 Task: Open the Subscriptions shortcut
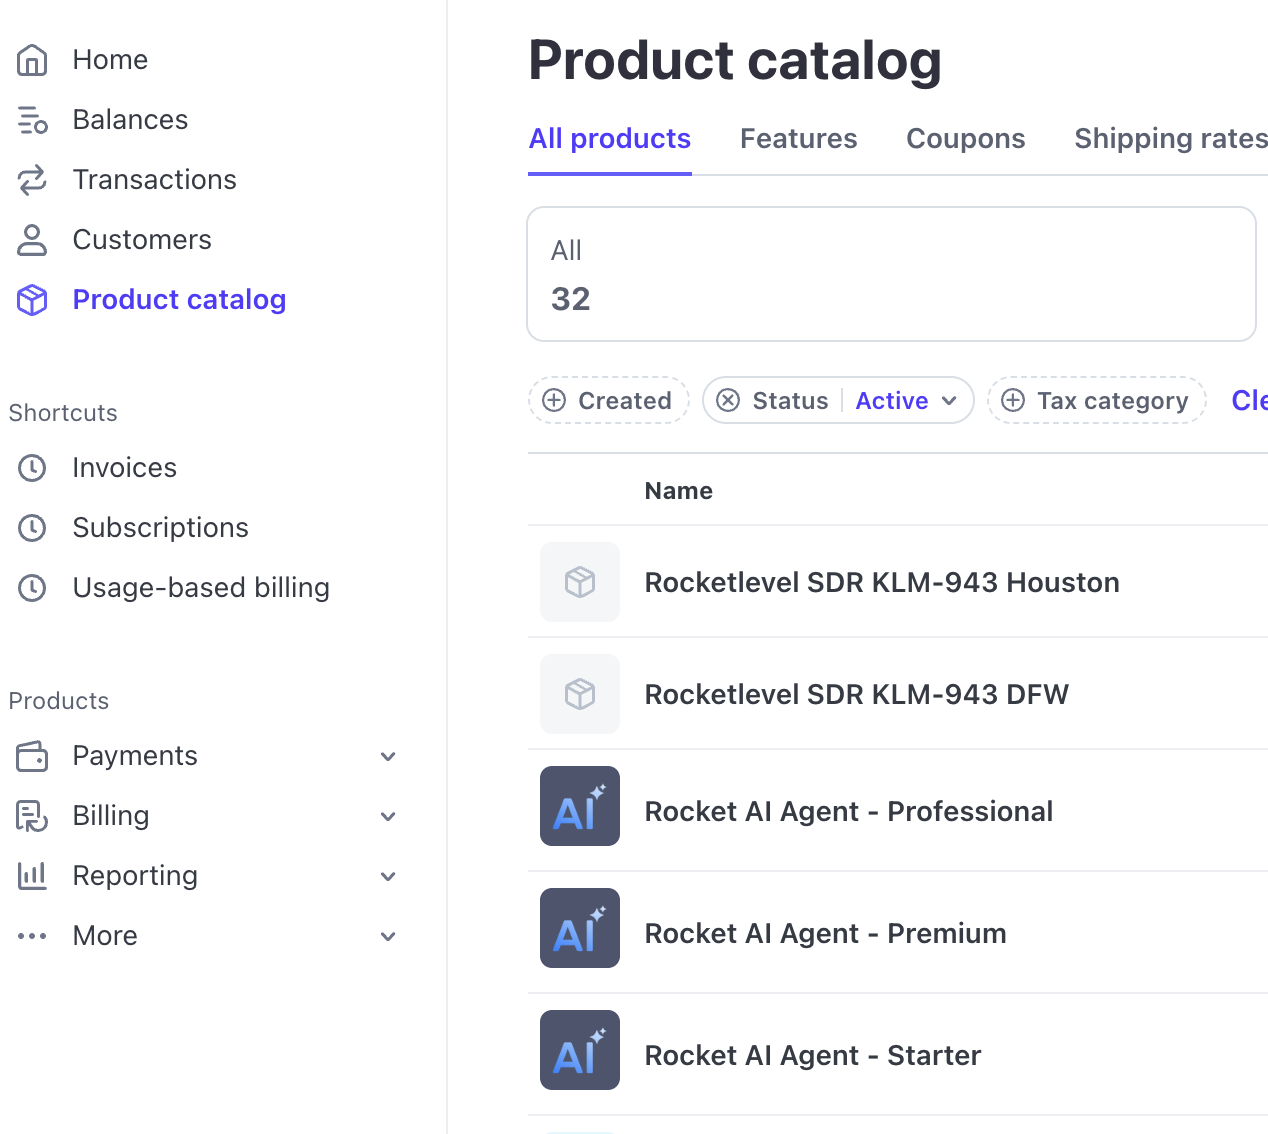pyautogui.click(x=160, y=528)
